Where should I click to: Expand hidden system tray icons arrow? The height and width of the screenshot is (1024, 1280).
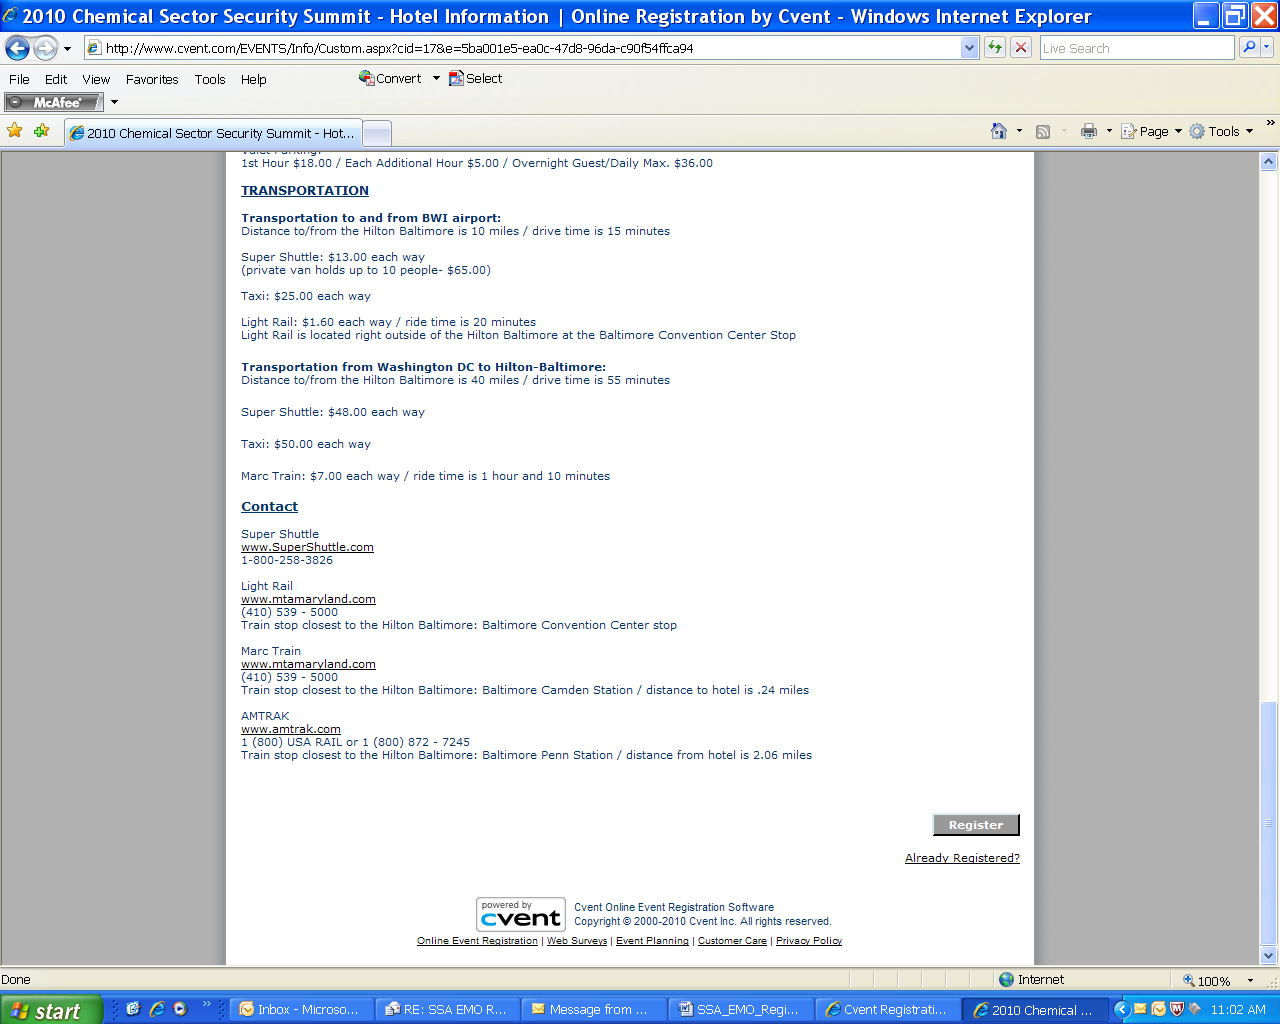[x=1122, y=1010]
